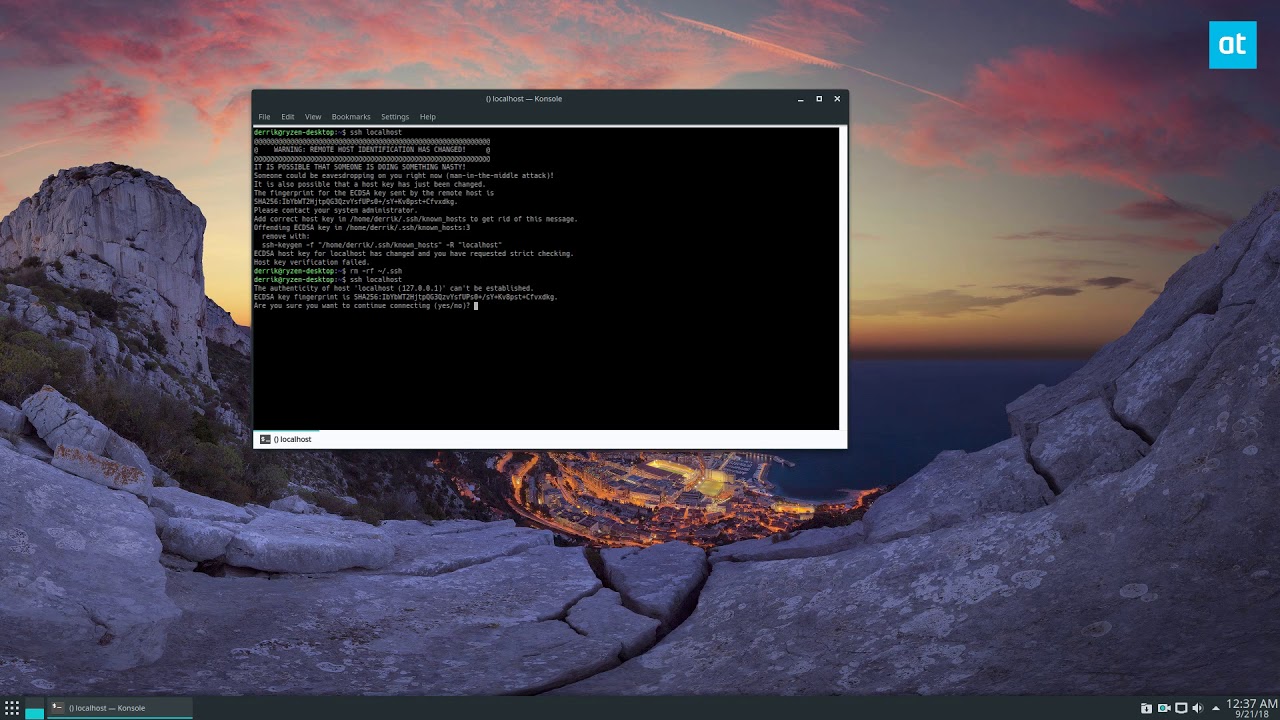1280x720 pixels.
Task: Minimize the Konsole window
Action: 801,99
